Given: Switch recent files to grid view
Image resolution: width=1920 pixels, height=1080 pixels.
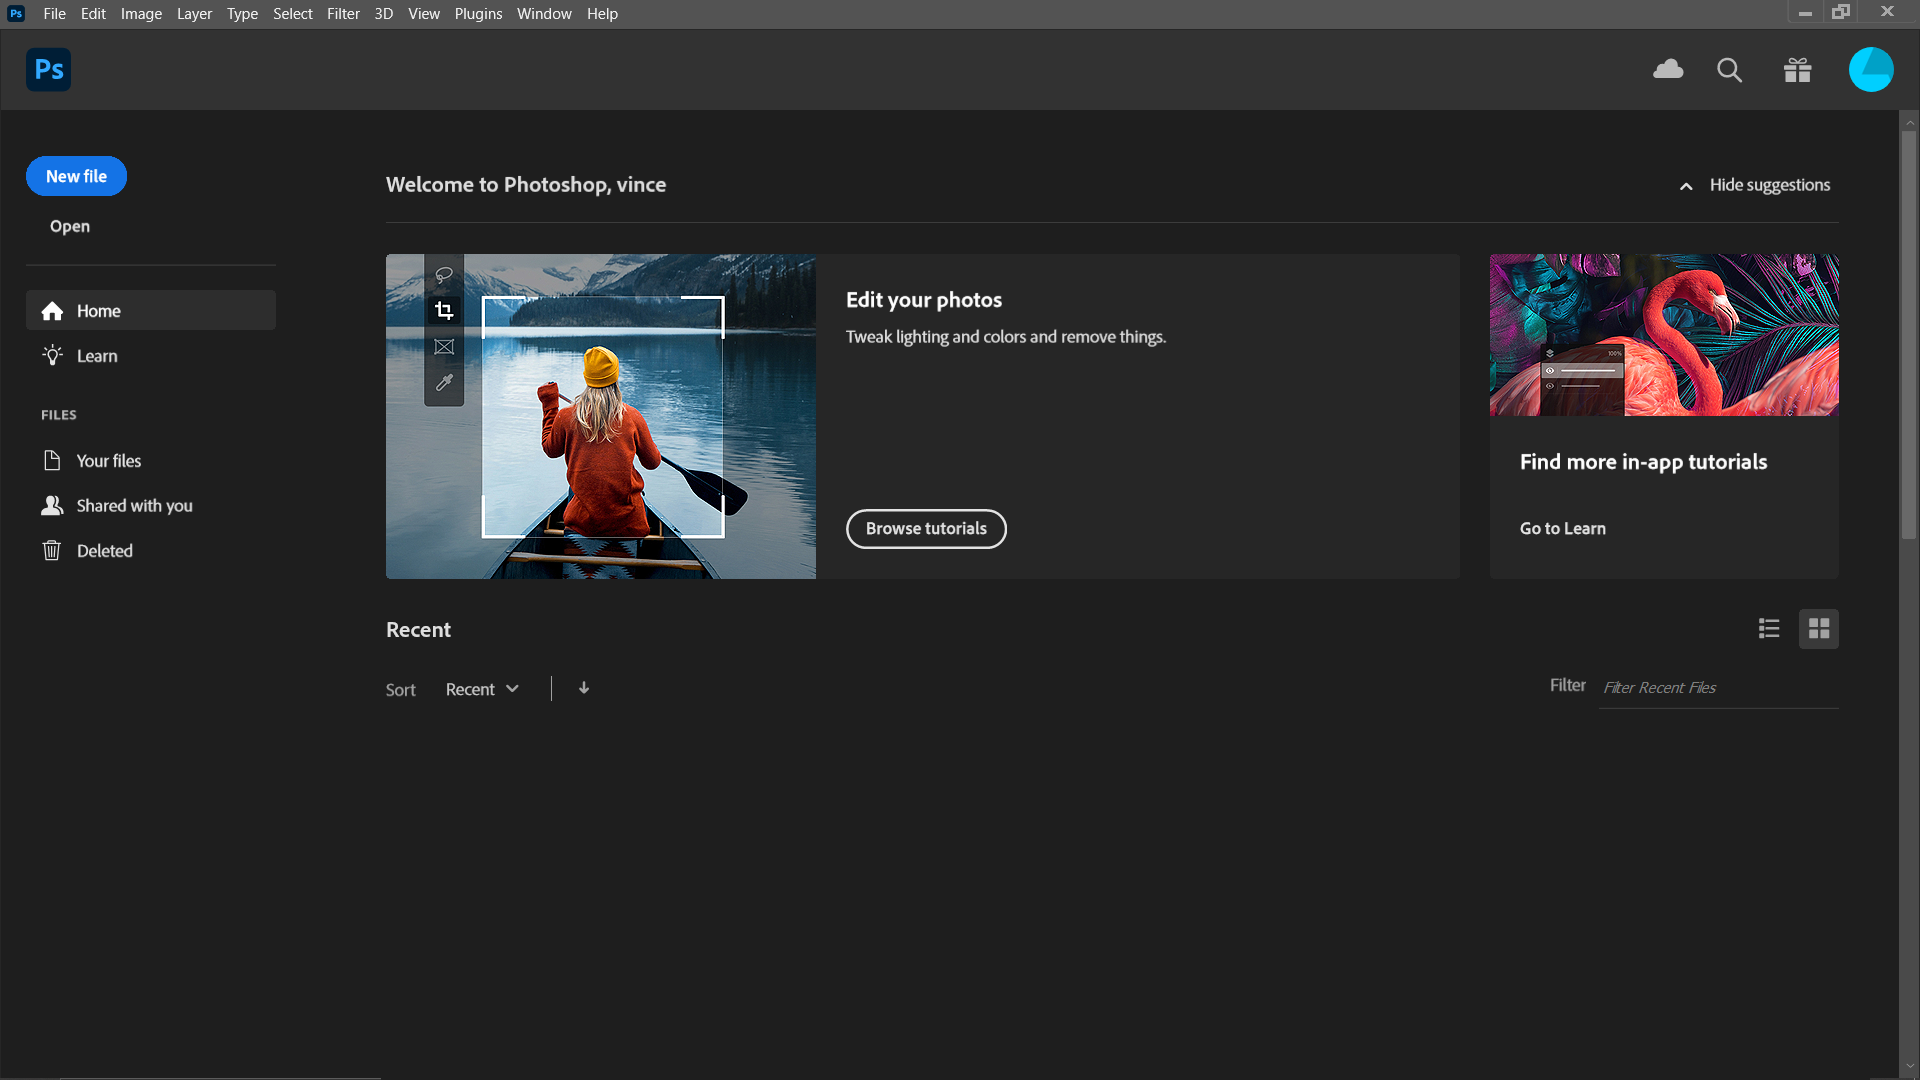Looking at the screenshot, I should [1818, 629].
